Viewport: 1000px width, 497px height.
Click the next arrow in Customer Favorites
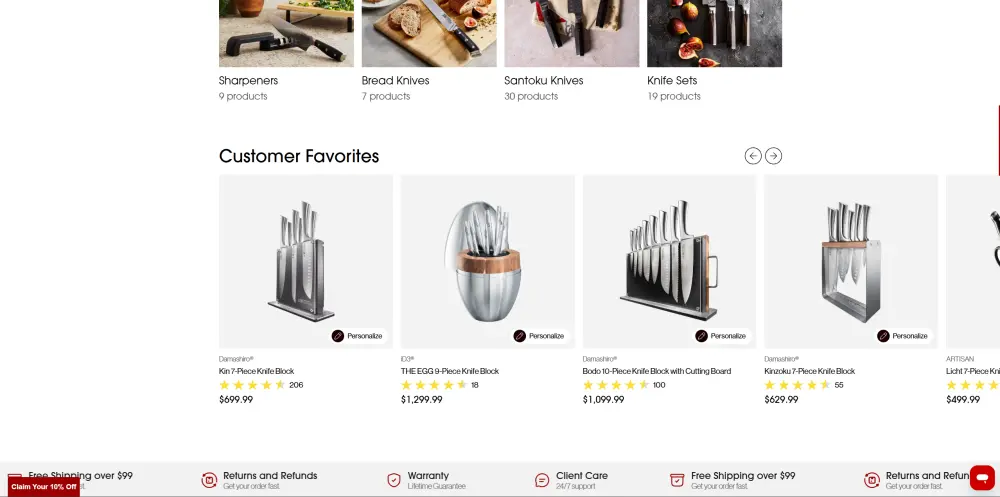[774, 156]
